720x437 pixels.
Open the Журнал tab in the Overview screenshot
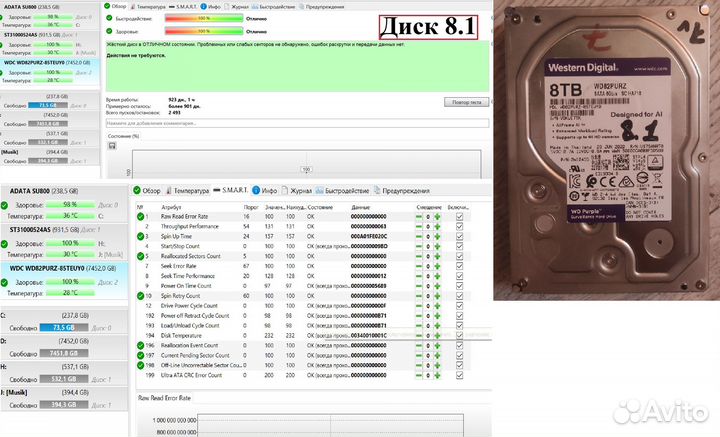[236, 7]
